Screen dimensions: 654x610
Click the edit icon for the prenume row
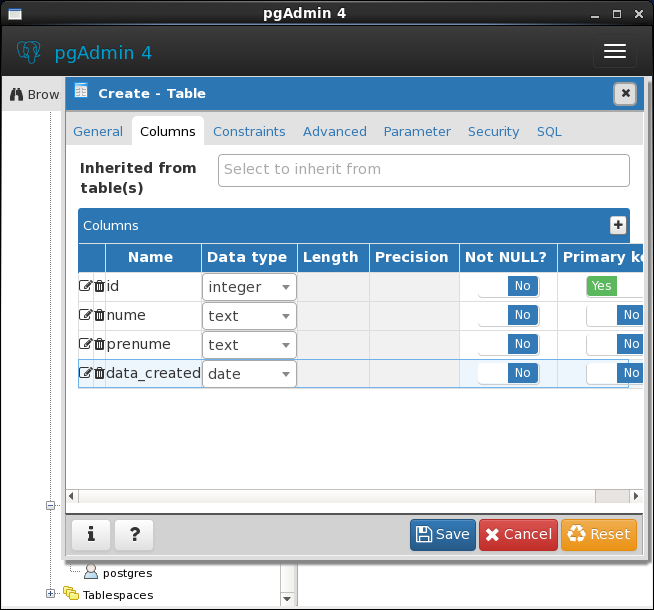(85, 344)
